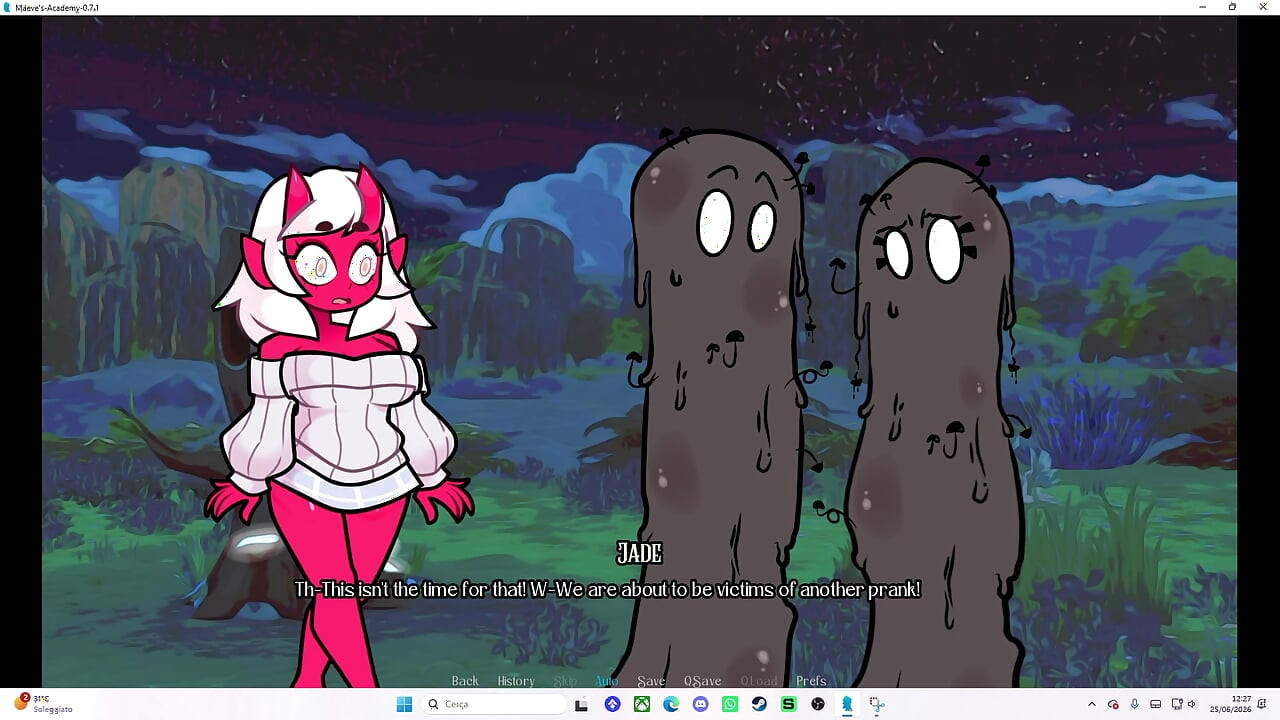Click Q.Load in the quick menu
1280x720 pixels.
tap(759, 681)
